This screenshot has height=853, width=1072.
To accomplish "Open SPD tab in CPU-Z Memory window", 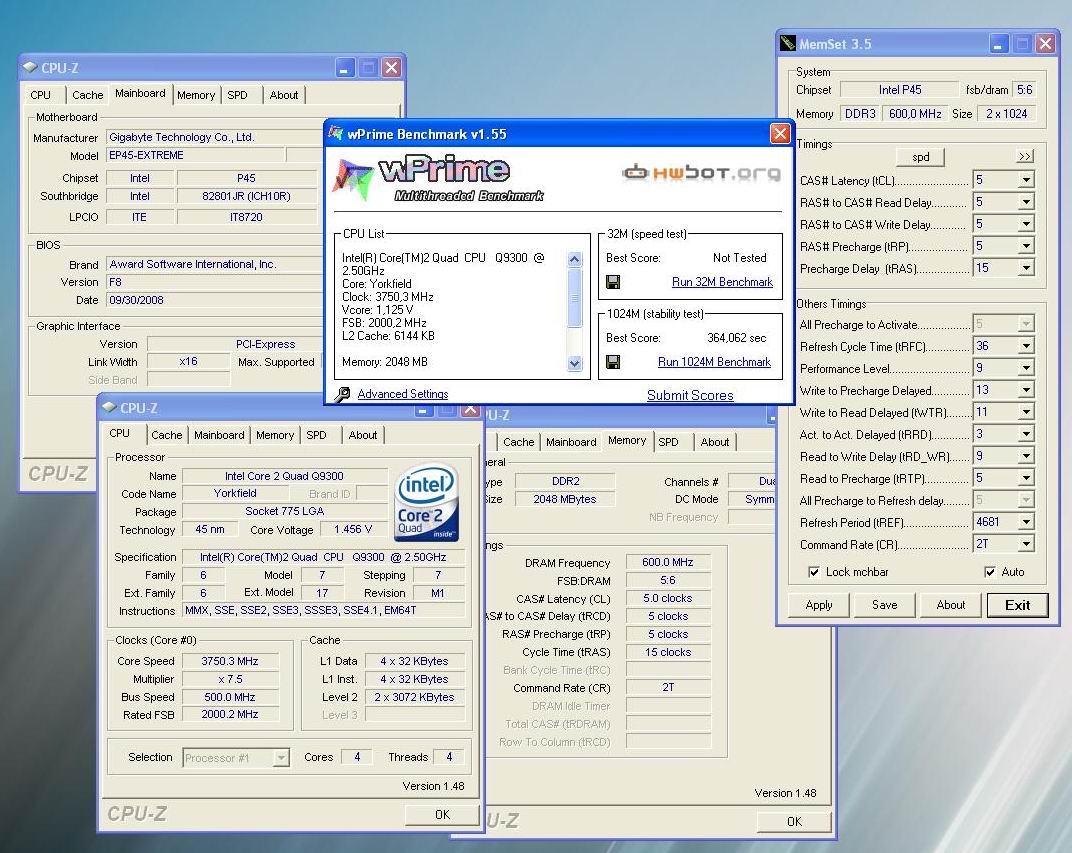I will pyautogui.click(x=669, y=442).
